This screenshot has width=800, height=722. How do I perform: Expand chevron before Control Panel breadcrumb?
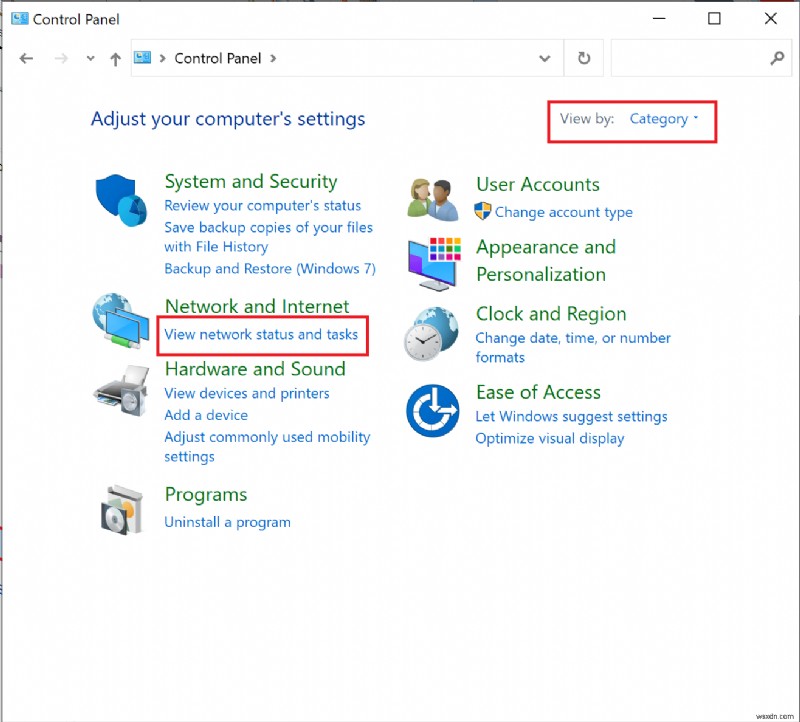(x=162, y=58)
